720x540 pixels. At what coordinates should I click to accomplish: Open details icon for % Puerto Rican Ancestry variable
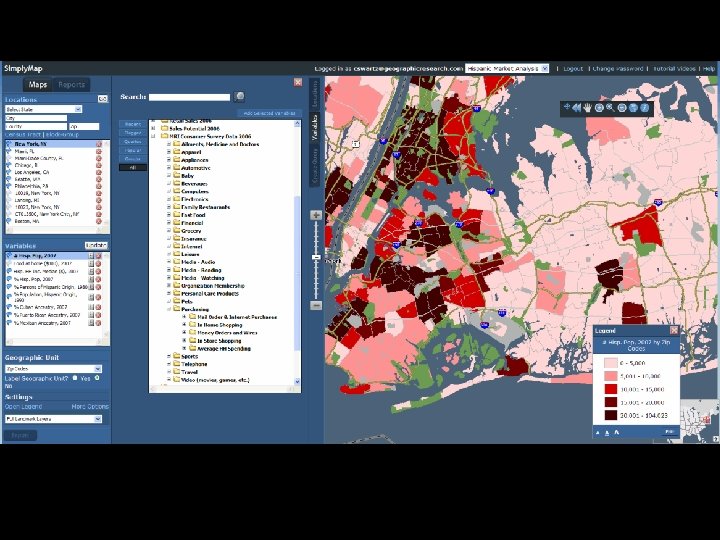[x=91, y=315]
